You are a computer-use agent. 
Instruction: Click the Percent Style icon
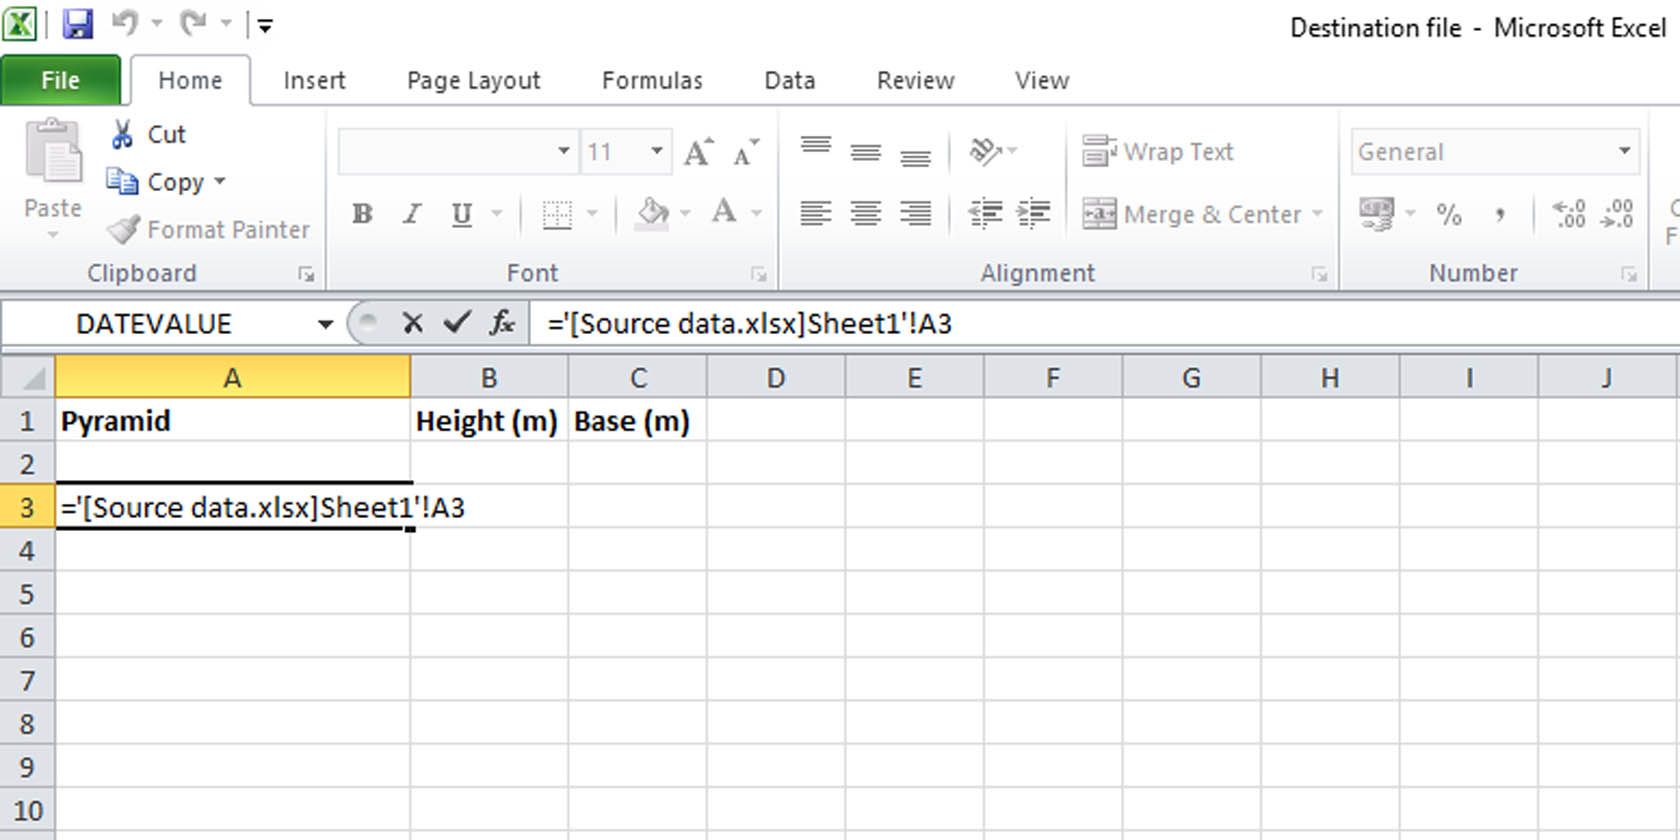[1448, 214]
